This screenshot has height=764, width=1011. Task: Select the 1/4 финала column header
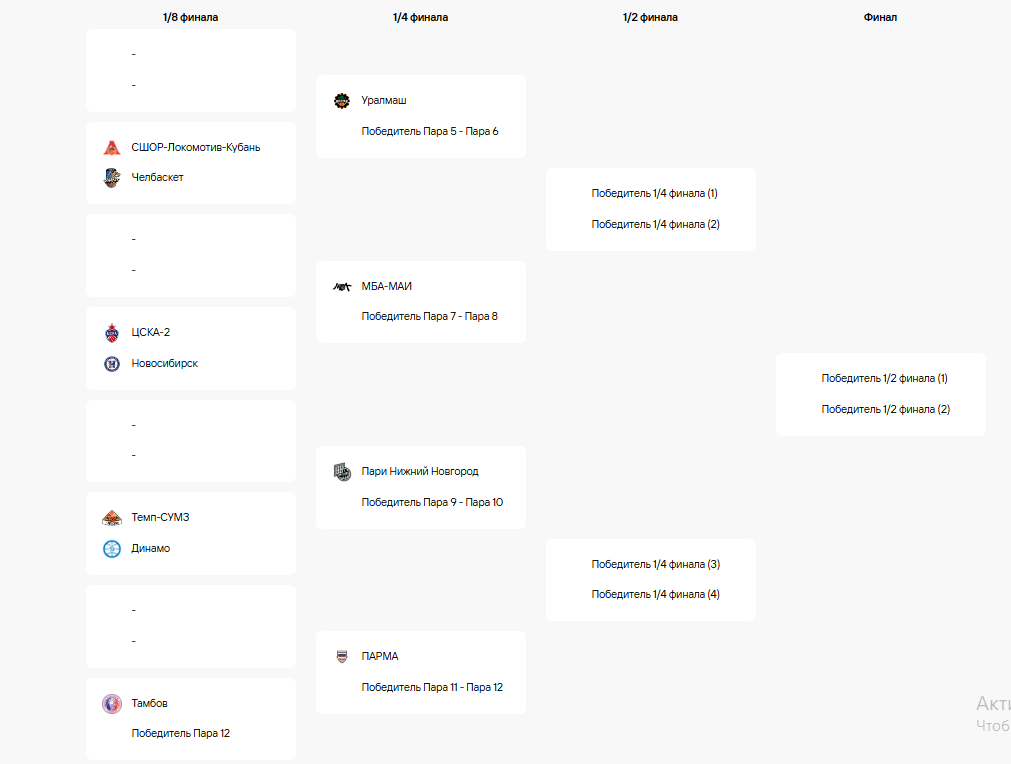click(420, 17)
